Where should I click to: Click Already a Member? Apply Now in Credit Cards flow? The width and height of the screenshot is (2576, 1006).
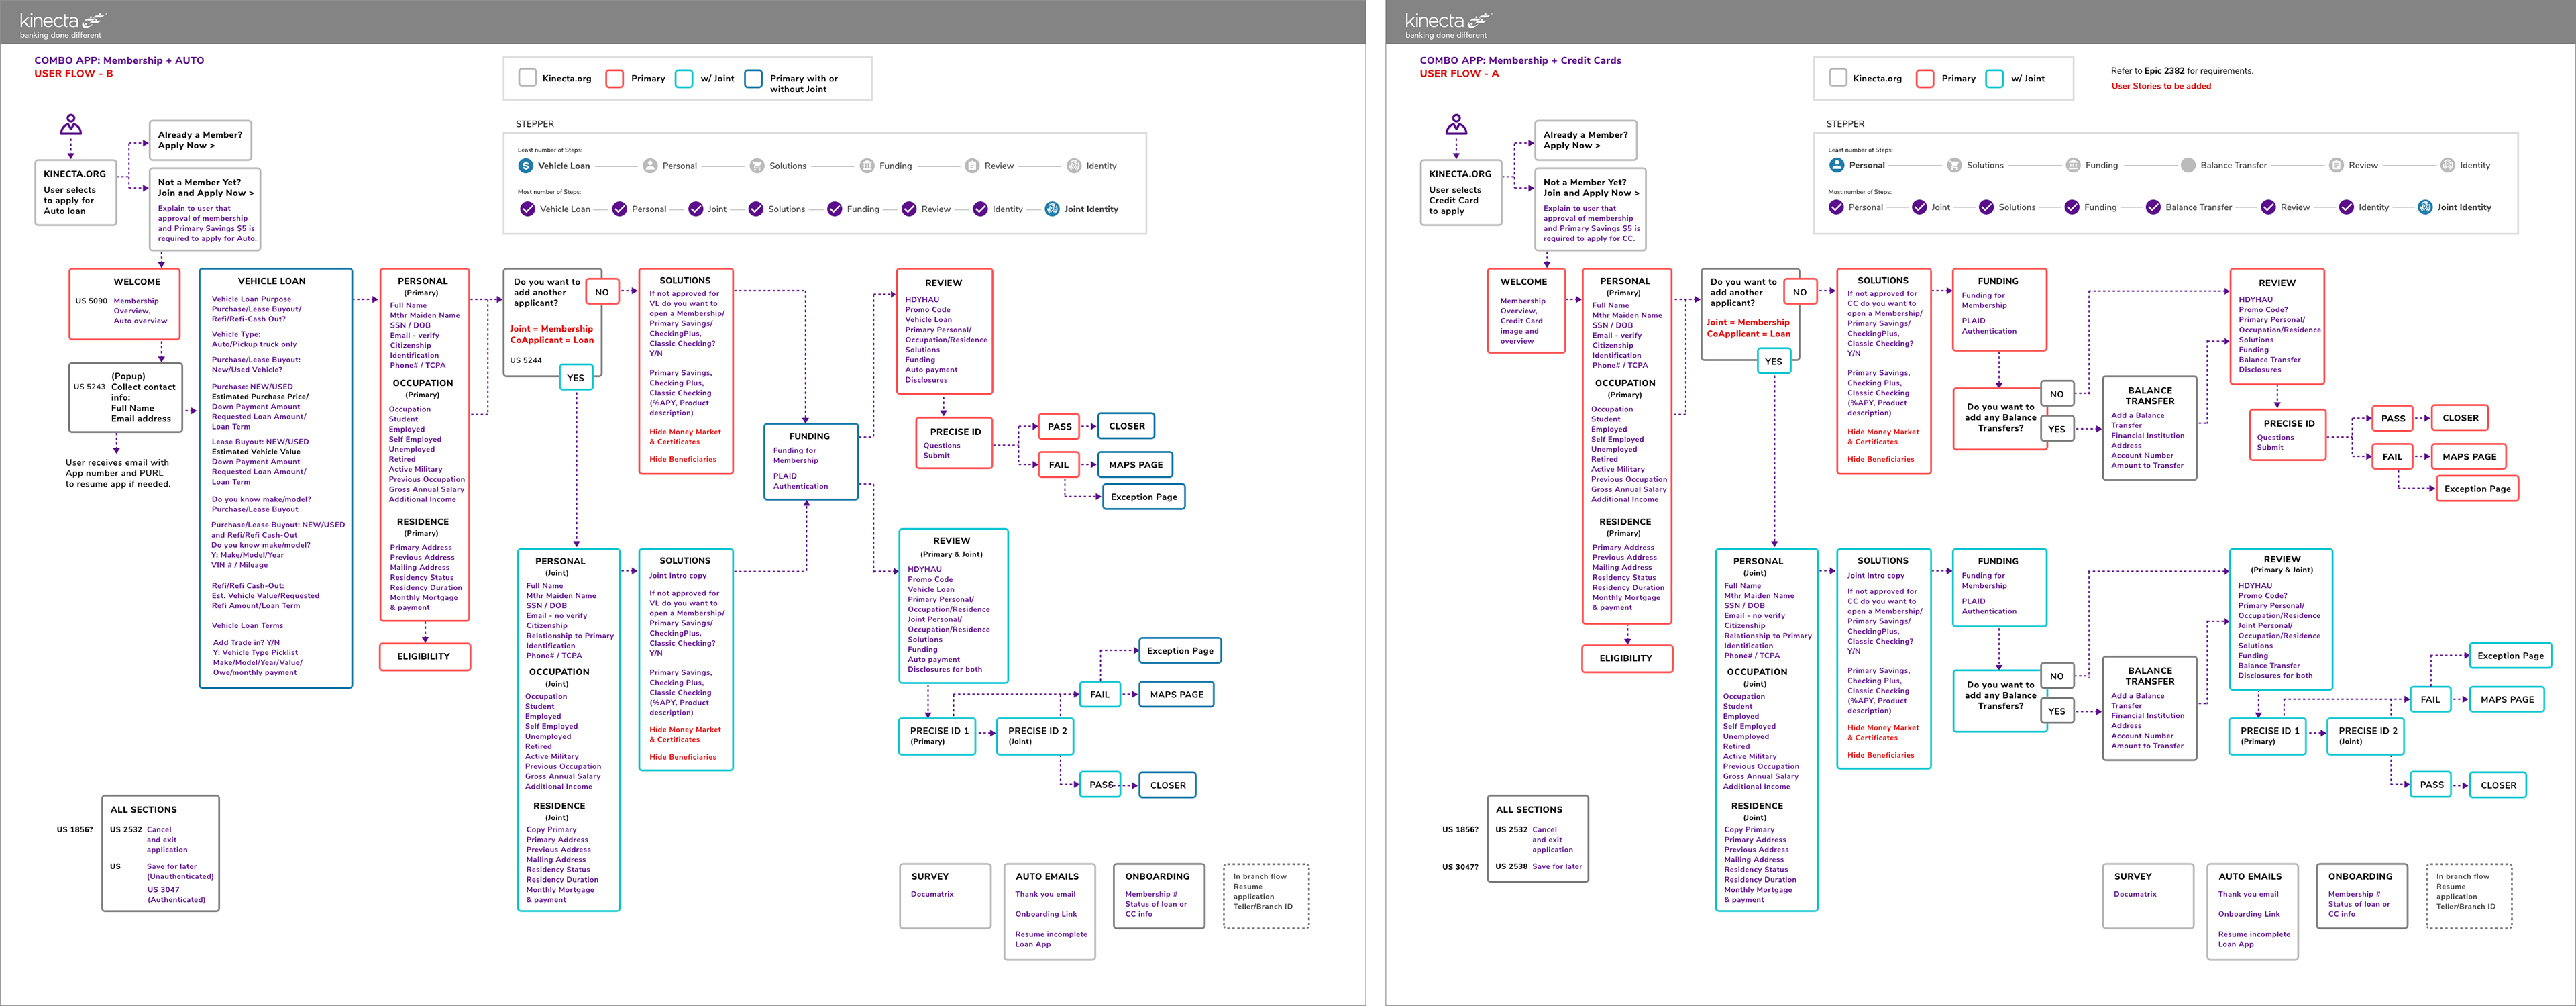(1586, 140)
